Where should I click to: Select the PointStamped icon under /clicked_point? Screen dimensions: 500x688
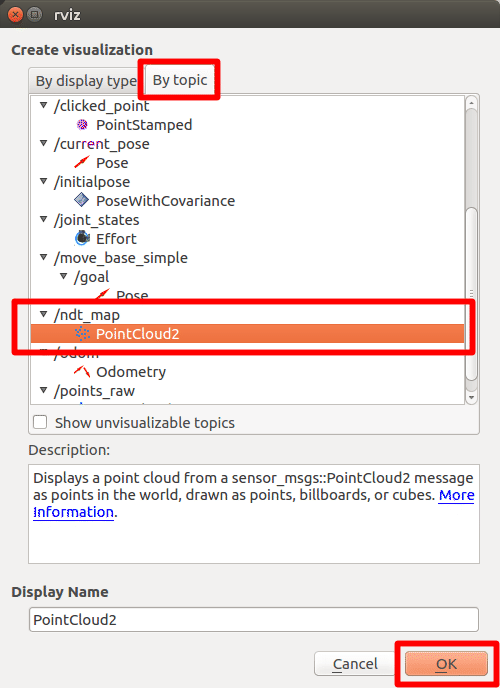(82, 125)
